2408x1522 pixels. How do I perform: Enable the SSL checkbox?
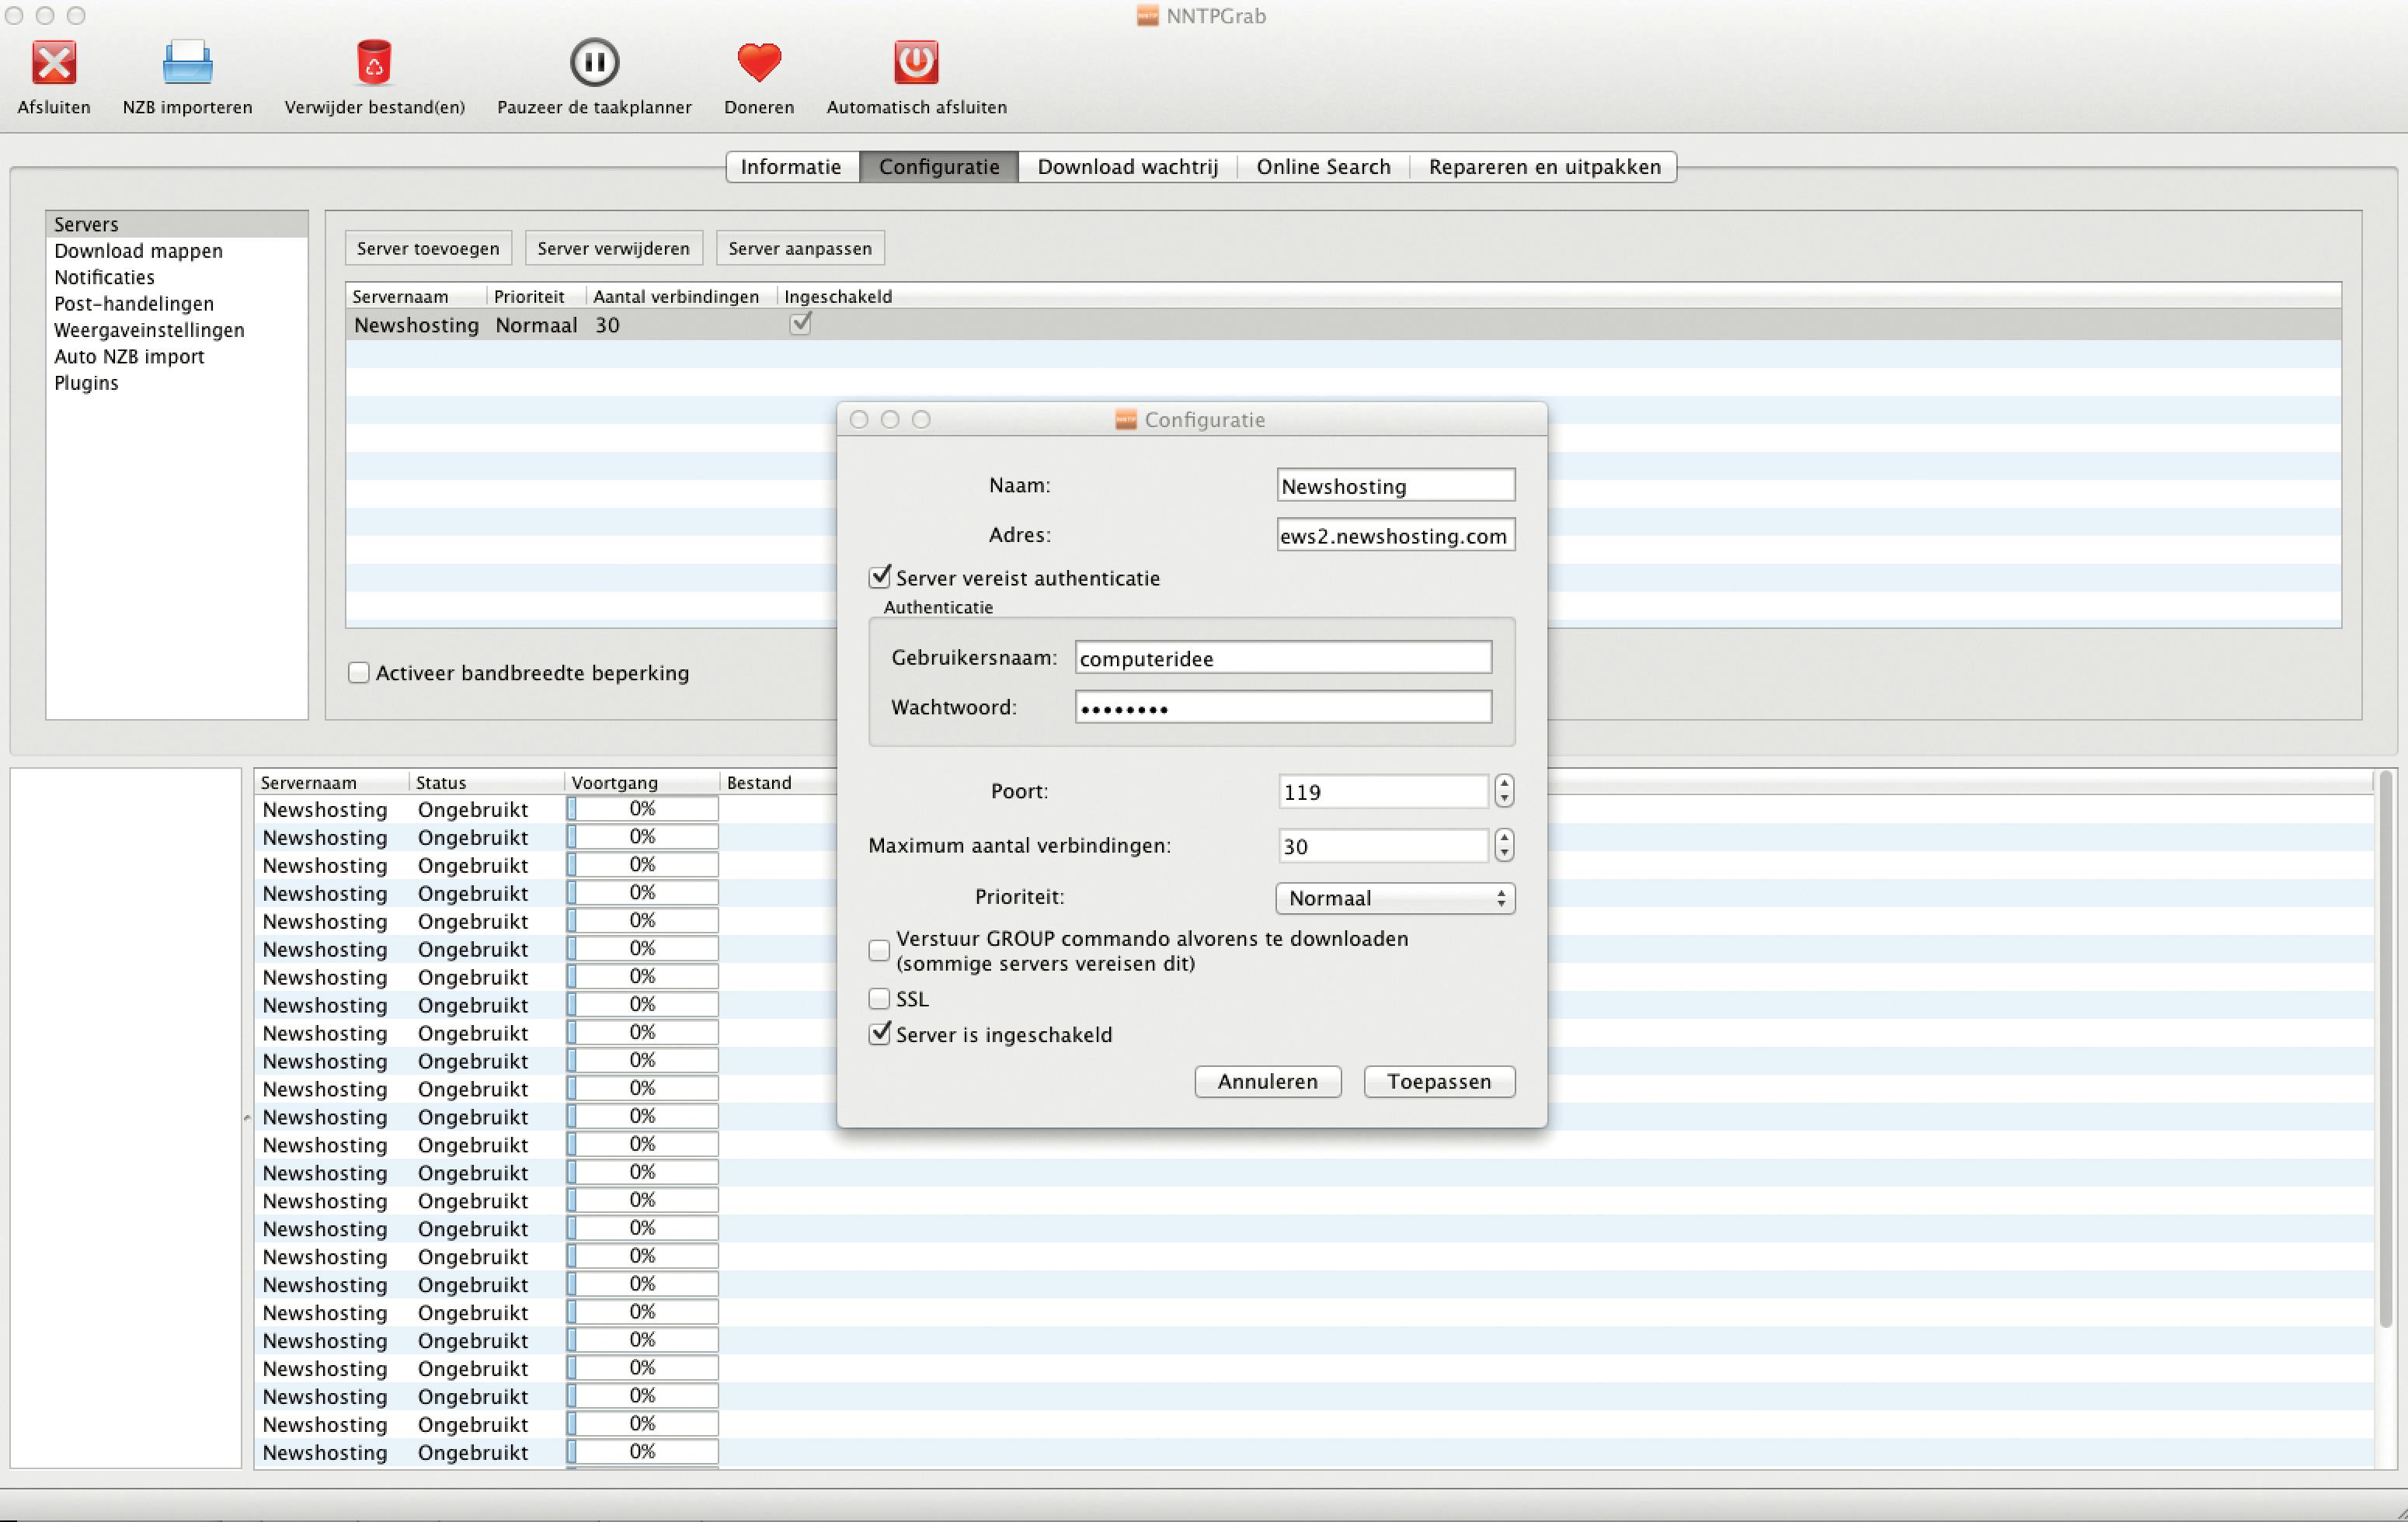(880, 999)
